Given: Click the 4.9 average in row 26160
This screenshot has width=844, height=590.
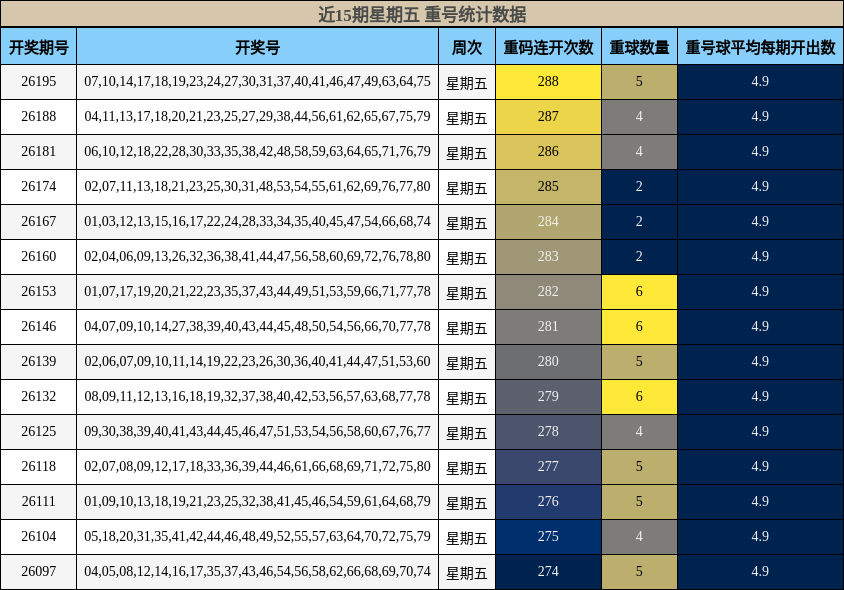Looking at the screenshot, I should [760, 257].
